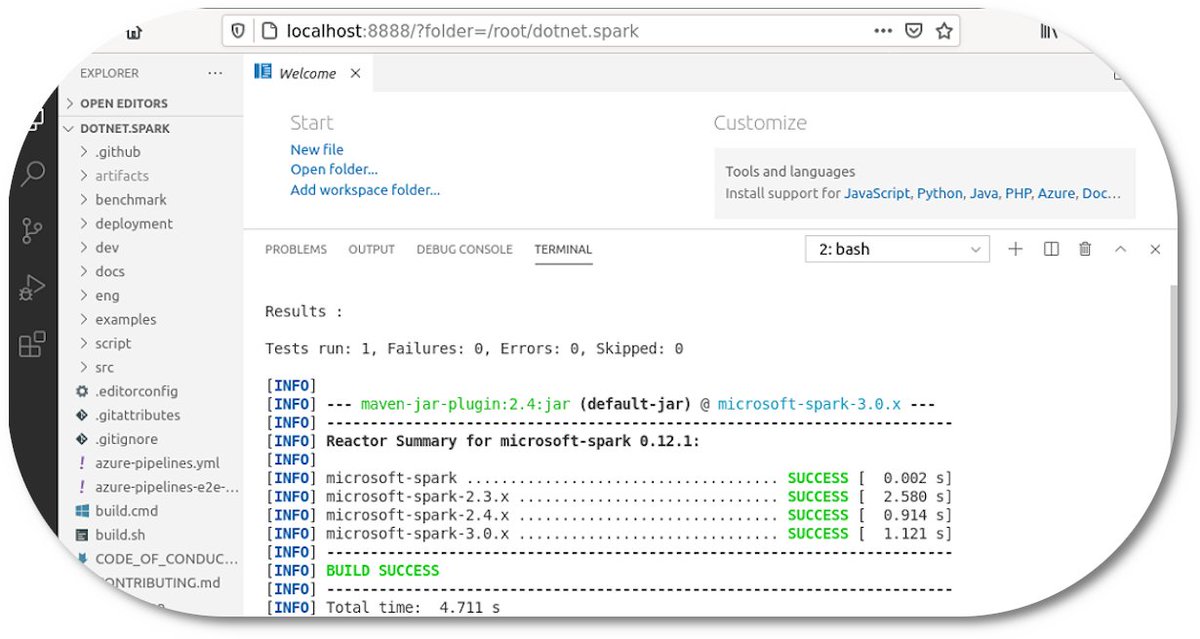
Task: Install PHP support link
Action: point(1017,194)
